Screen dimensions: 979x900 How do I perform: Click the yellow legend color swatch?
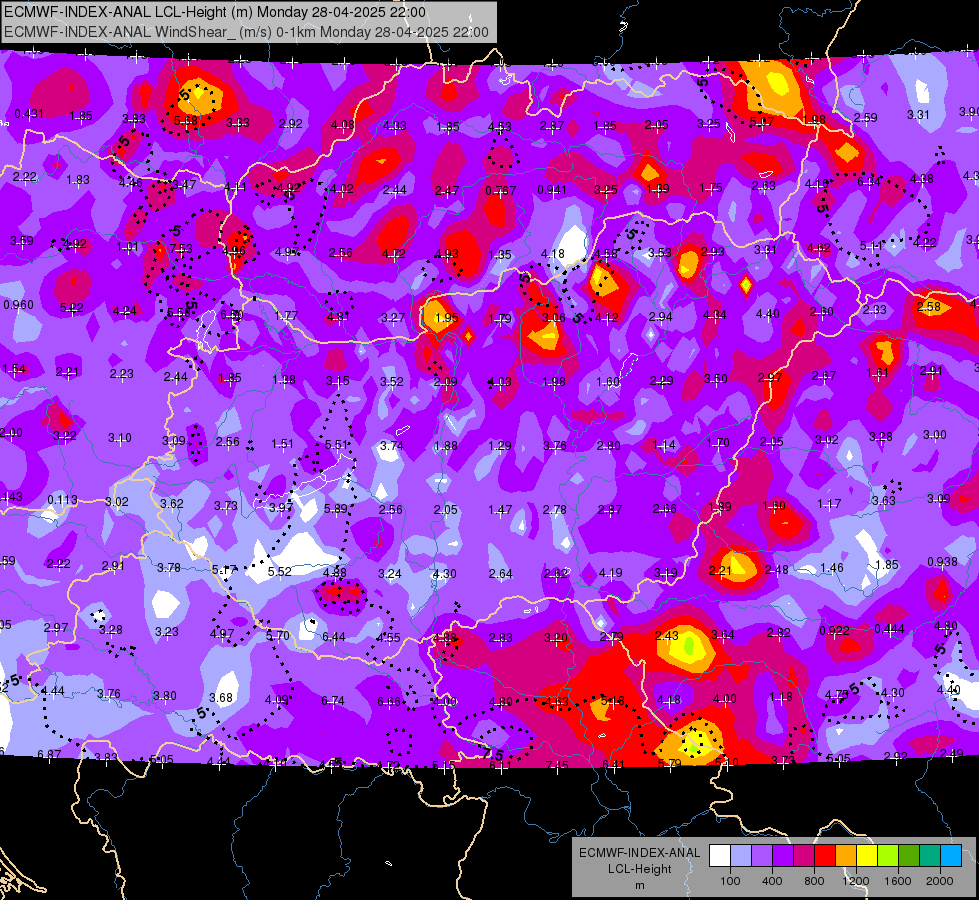coord(867,856)
